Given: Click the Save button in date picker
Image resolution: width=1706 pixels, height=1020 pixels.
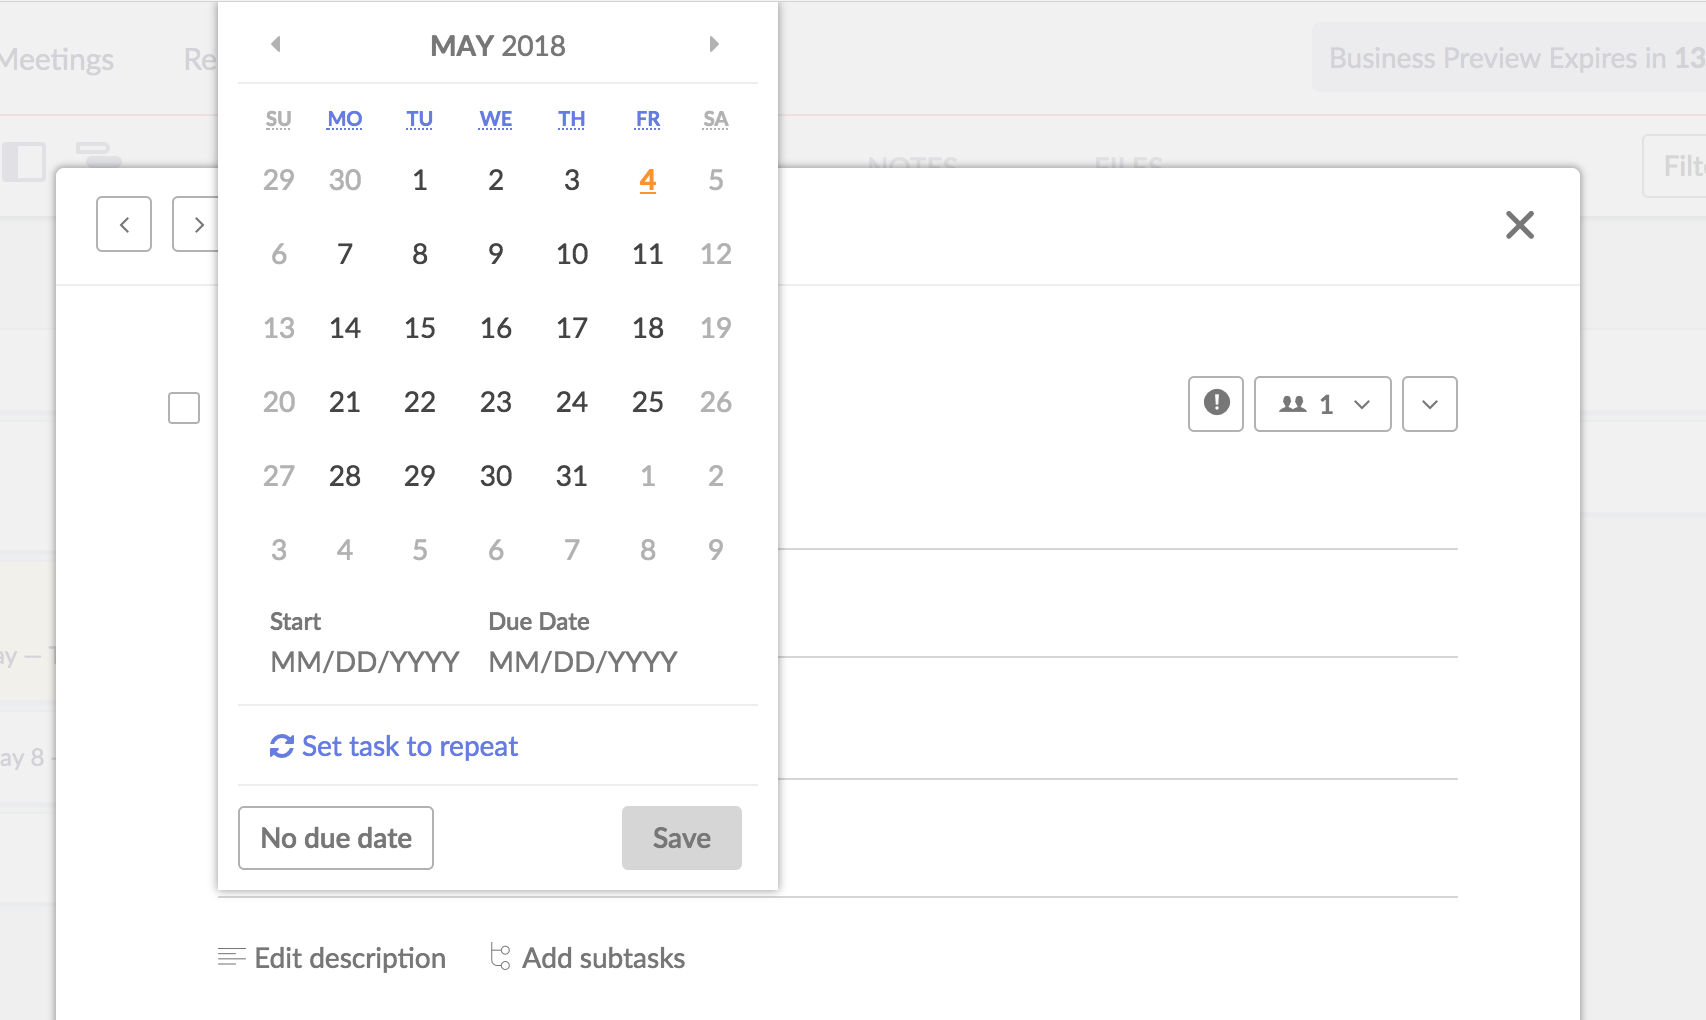Looking at the screenshot, I should point(682,838).
